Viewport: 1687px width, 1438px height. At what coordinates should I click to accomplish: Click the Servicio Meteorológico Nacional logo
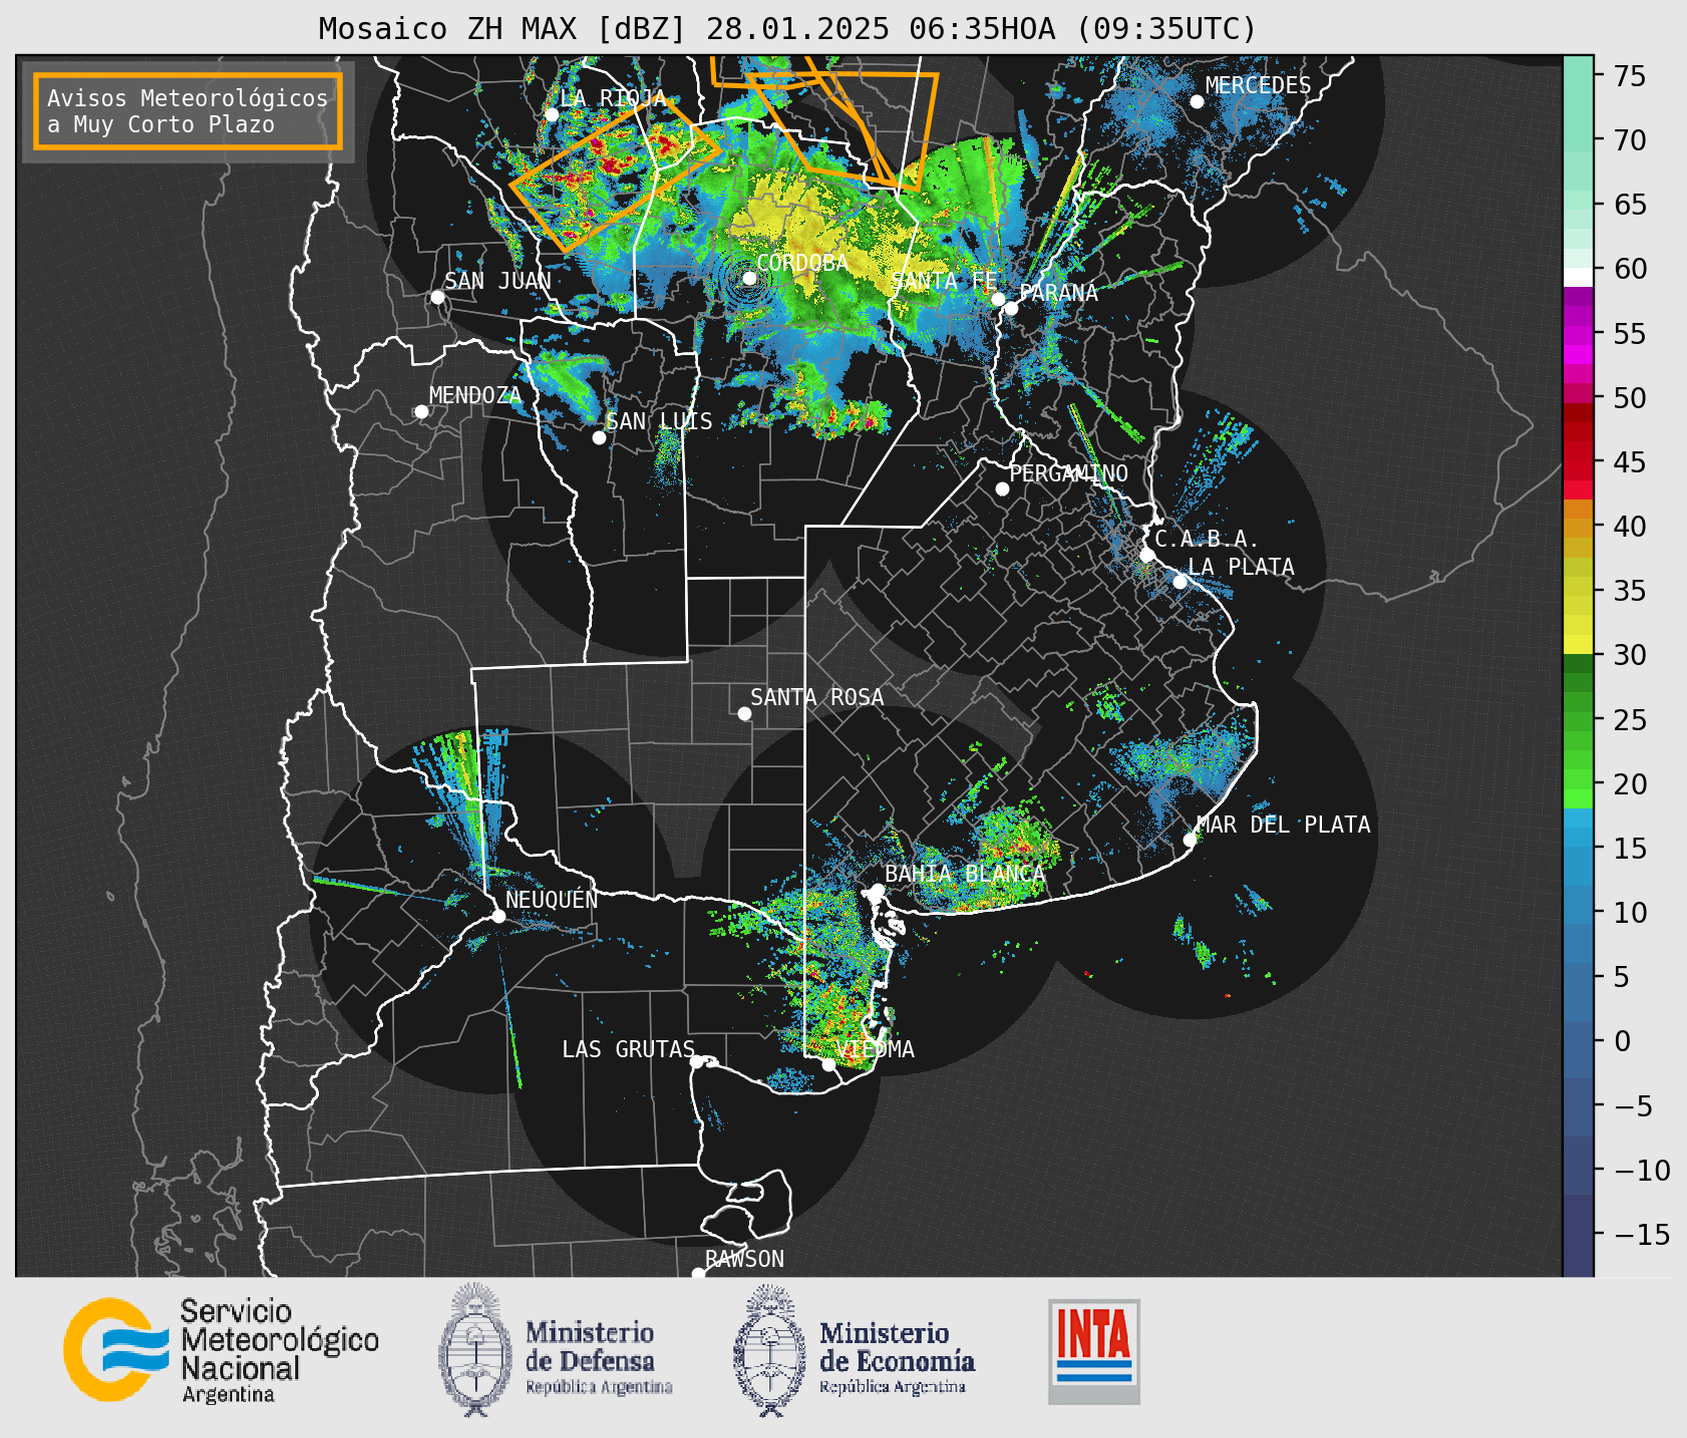(221, 1351)
